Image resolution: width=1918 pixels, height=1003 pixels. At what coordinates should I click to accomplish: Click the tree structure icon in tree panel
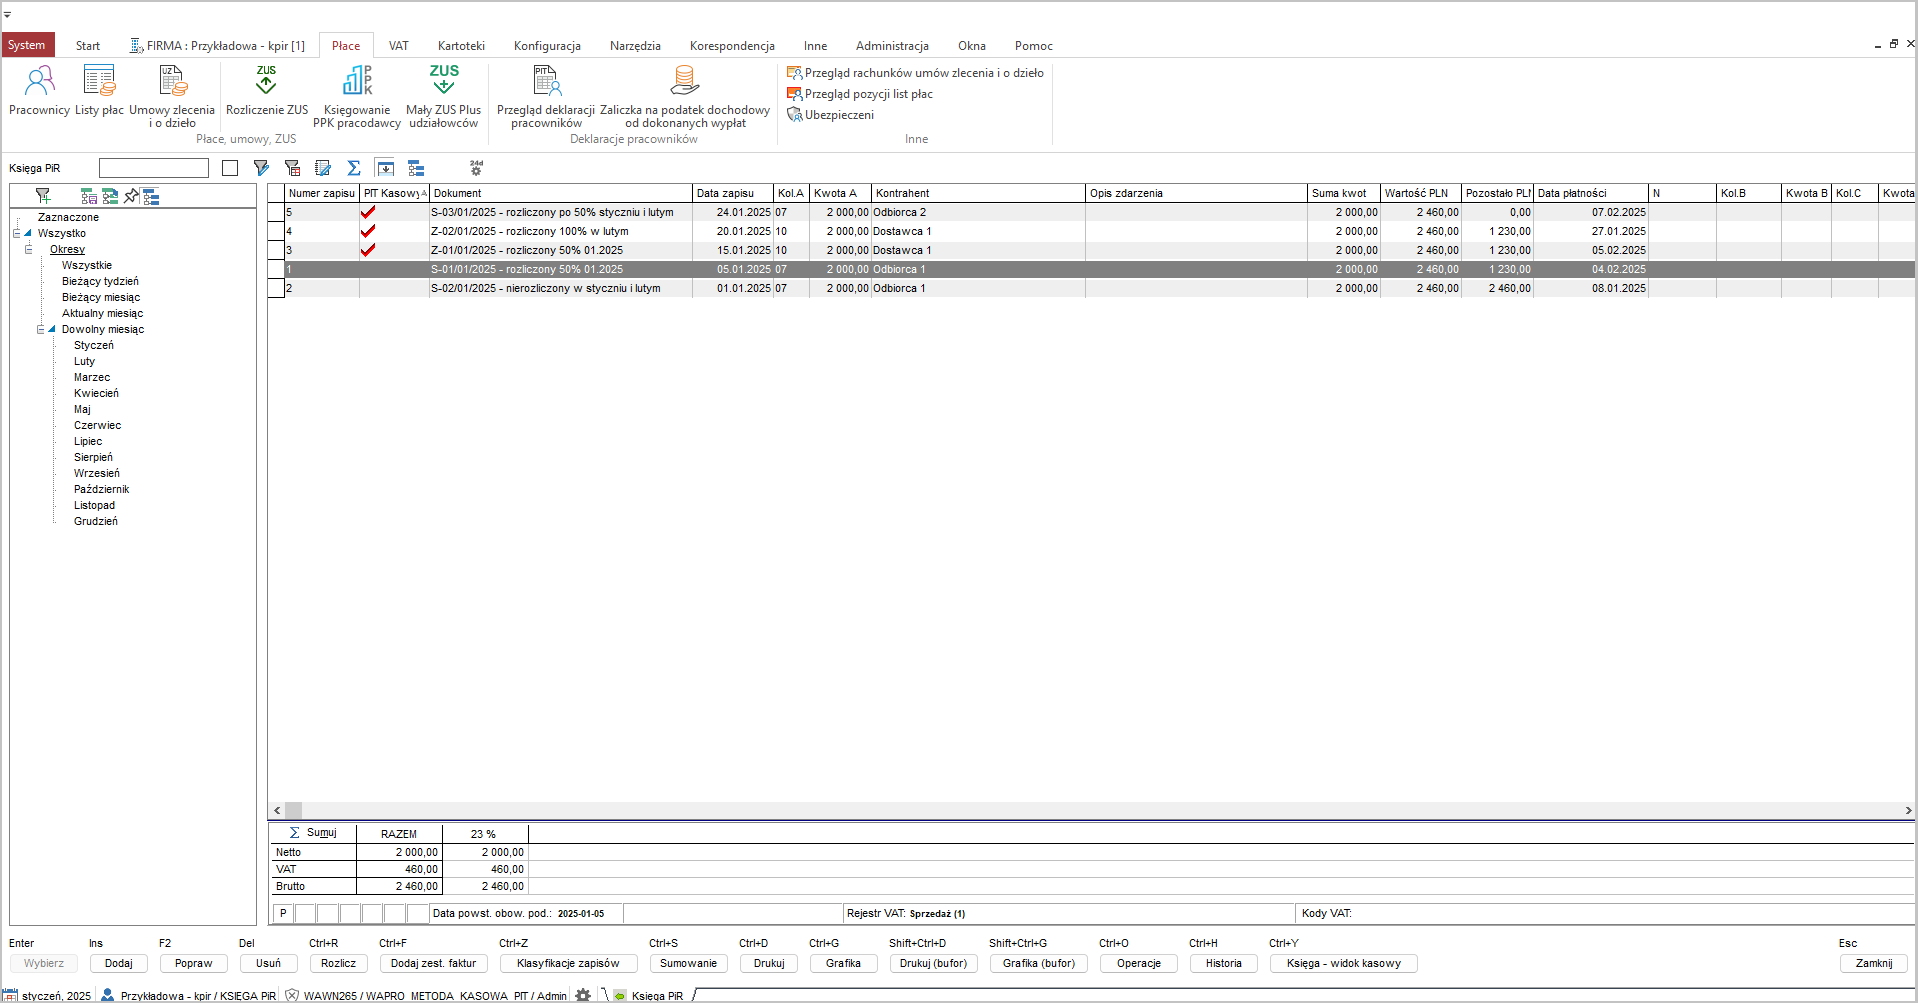[151, 196]
